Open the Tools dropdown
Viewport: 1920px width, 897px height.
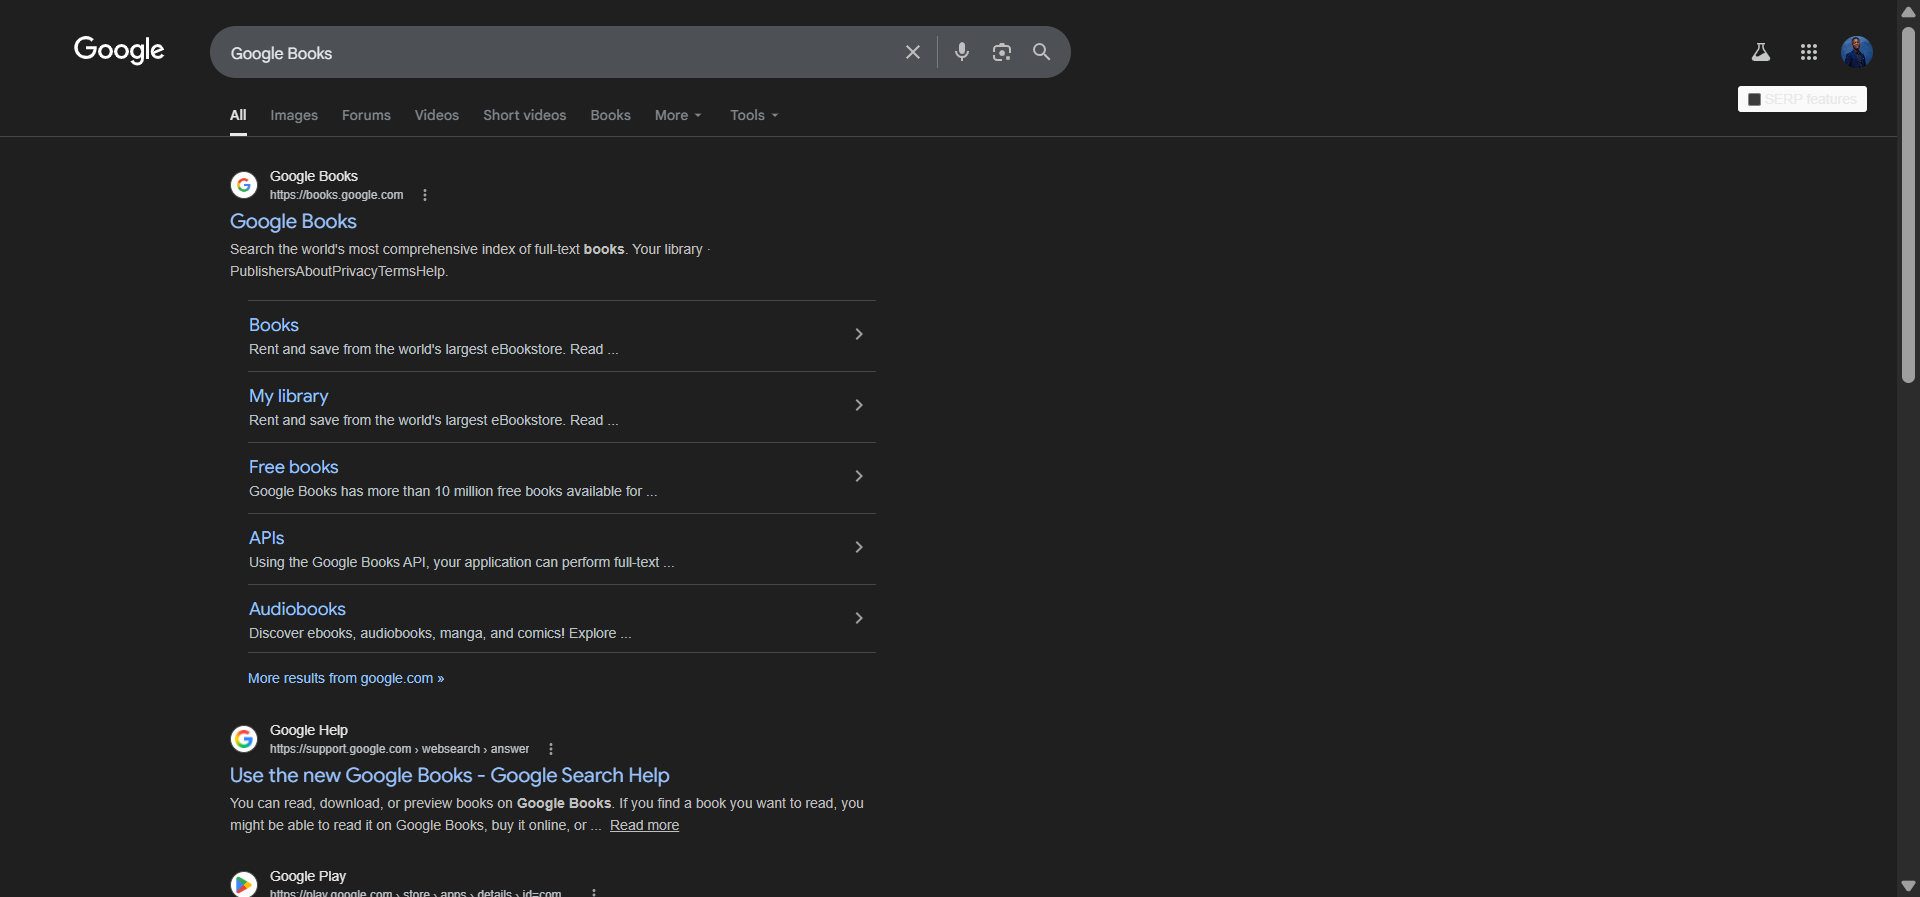[754, 115]
